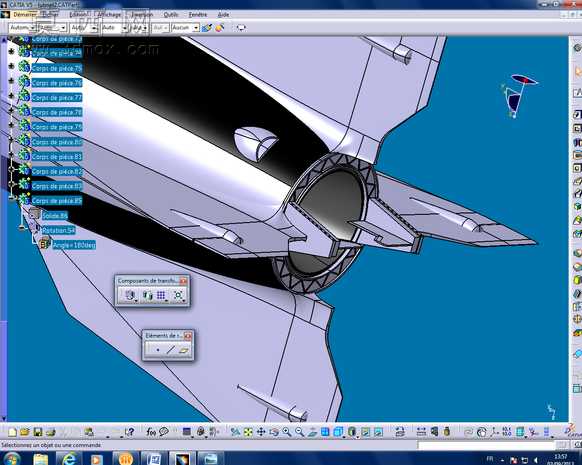Open Internet Explorer from taskbar
The height and width of the screenshot is (465, 582).
(69, 459)
